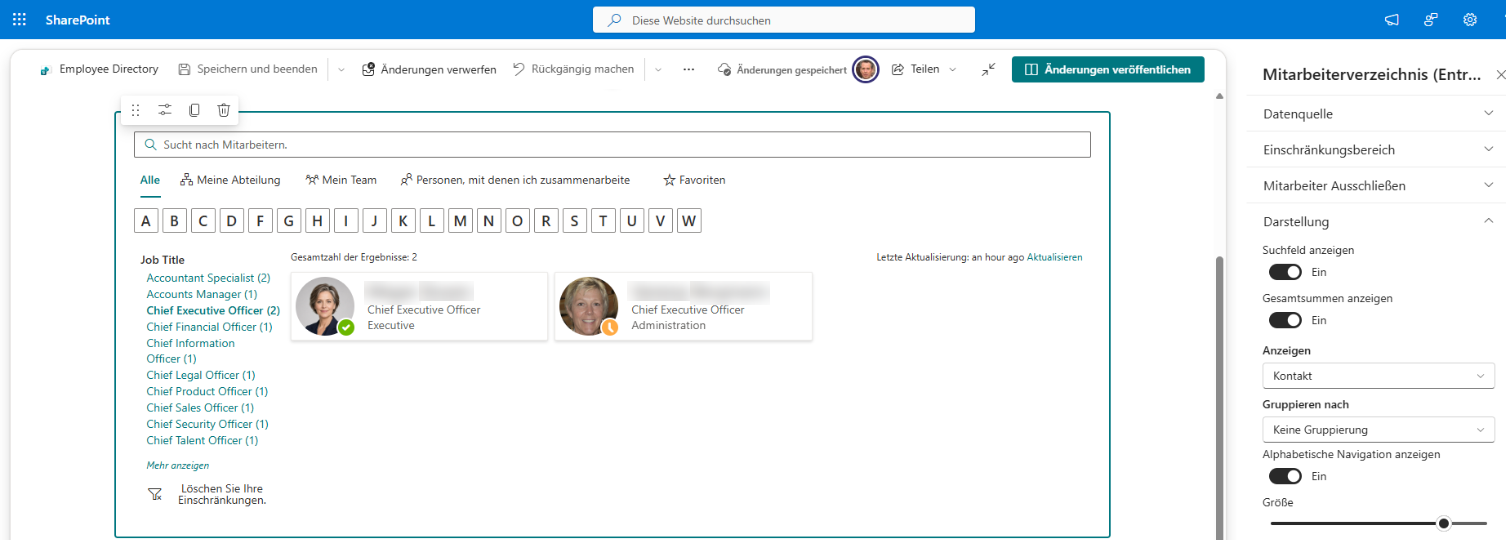Click Löschen Sie Ihre Einschränkungen text
Screen dimensions: 1506x540
pos(222,494)
